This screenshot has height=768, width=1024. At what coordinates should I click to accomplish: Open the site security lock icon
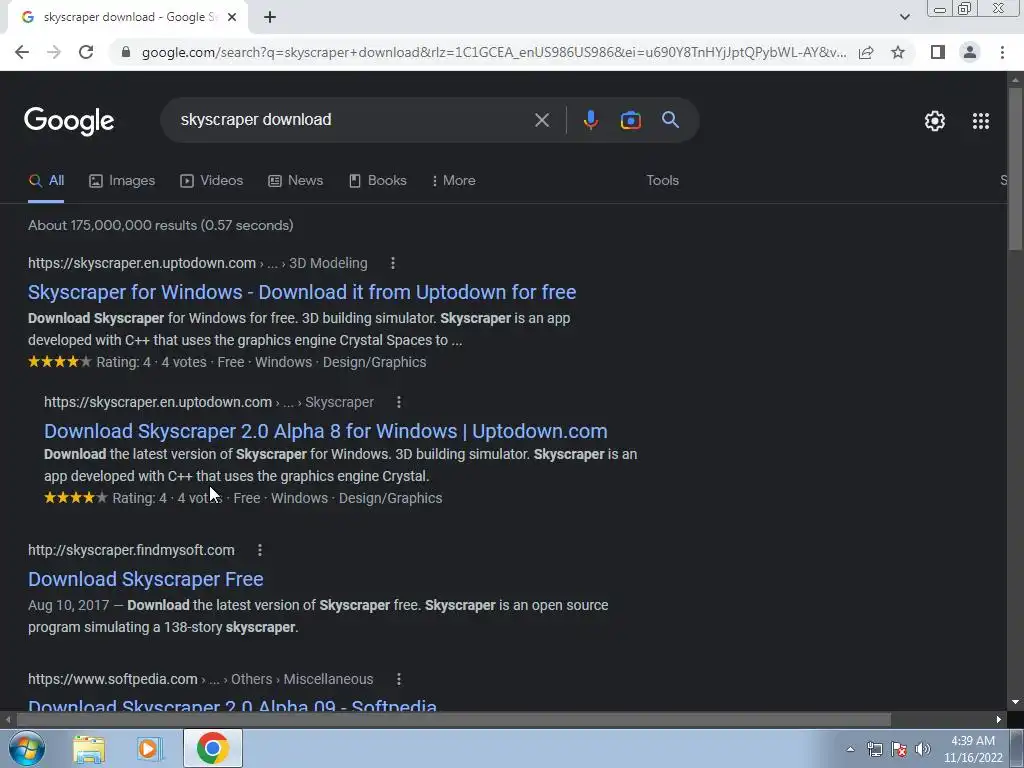(x=126, y=52)
